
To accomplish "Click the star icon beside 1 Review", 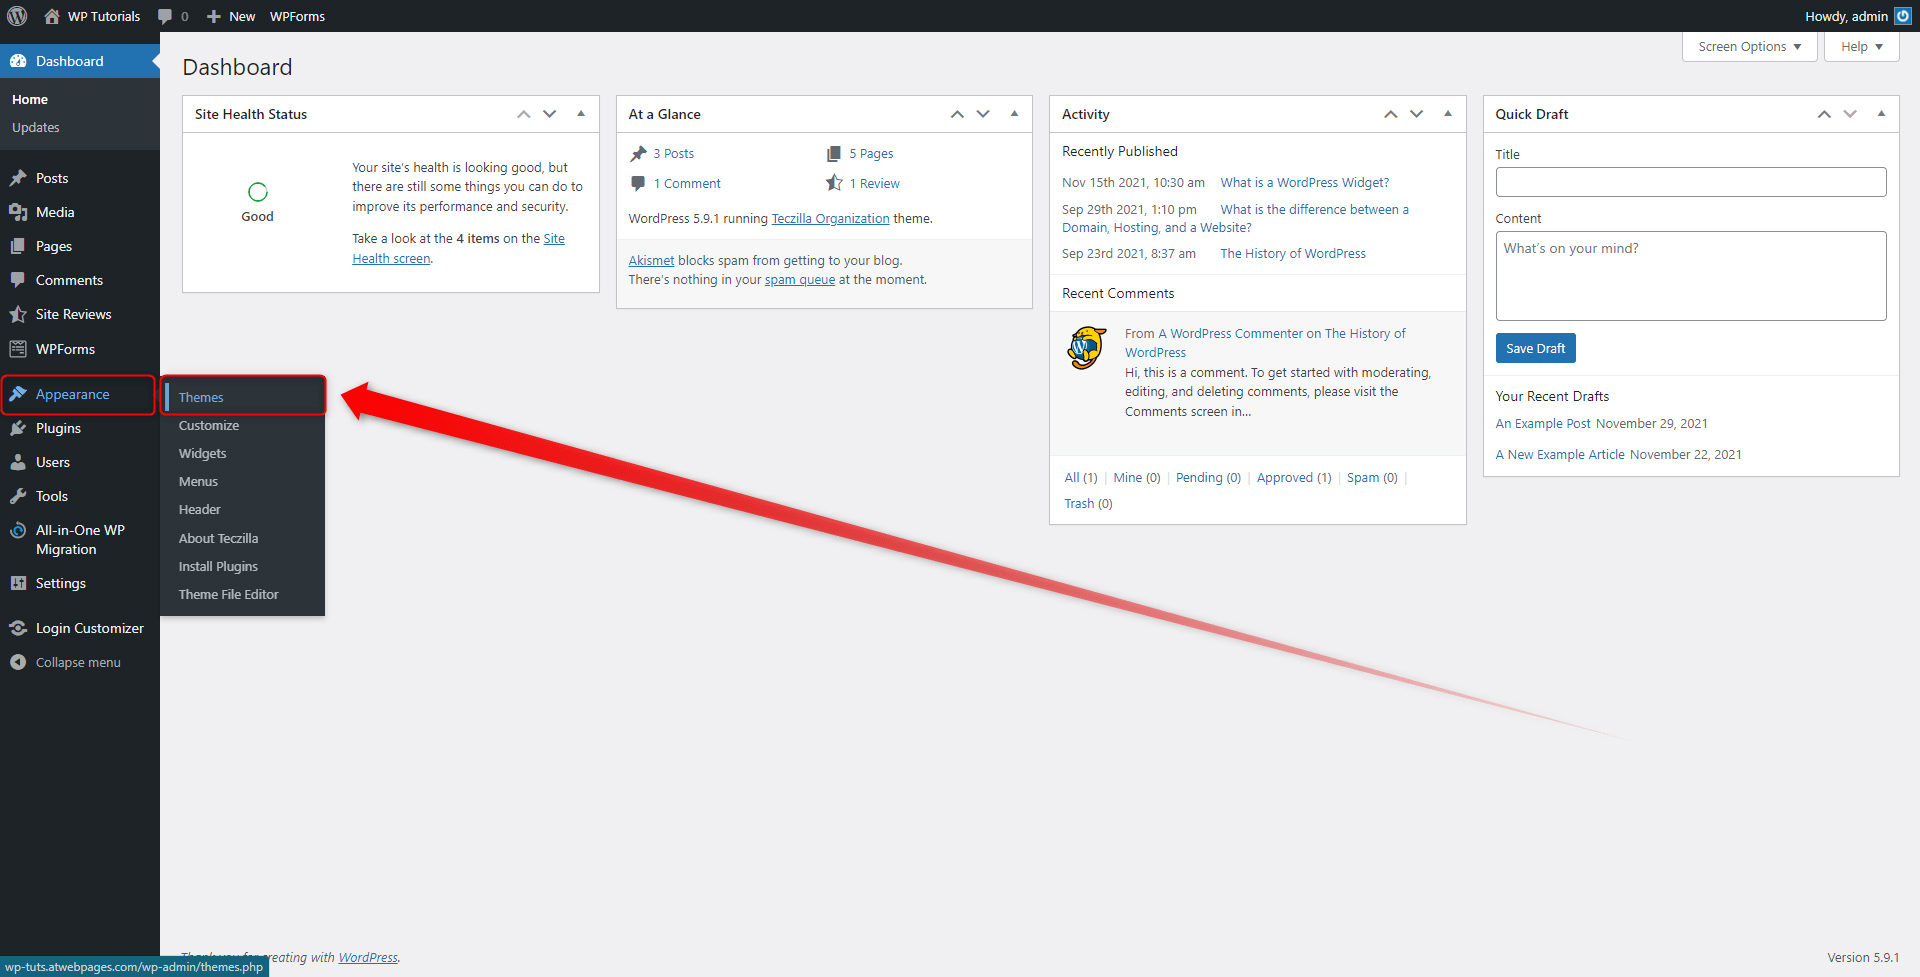I will (x=834, y=183).
